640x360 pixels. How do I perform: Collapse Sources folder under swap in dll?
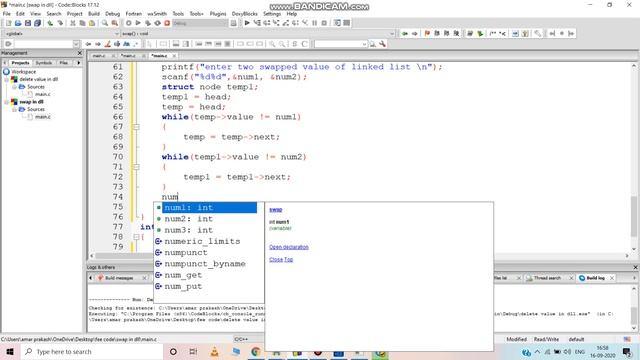click(x=14, y=109)
